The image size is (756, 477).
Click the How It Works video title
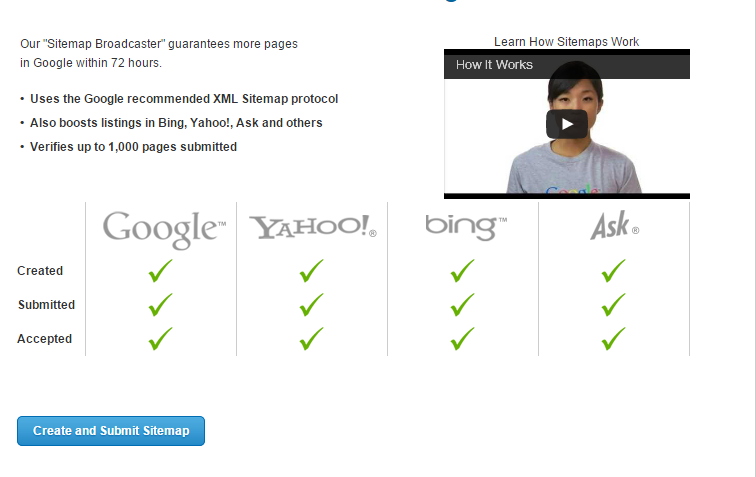[494, 65]
